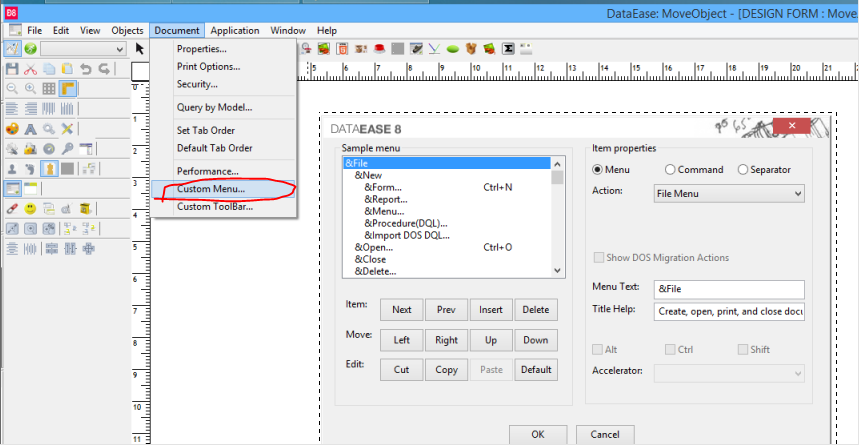Click the Insert item button

(x=491, y=310)
